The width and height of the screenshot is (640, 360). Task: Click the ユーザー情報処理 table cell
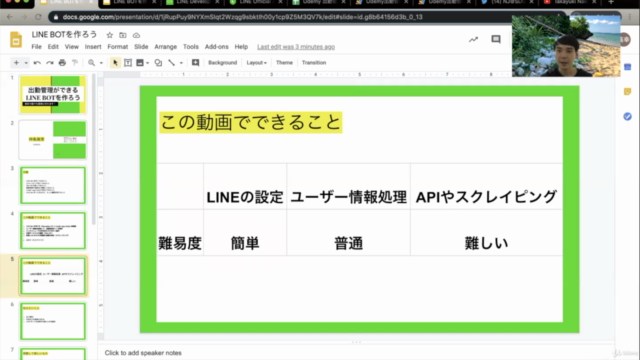tap(349, 187)
